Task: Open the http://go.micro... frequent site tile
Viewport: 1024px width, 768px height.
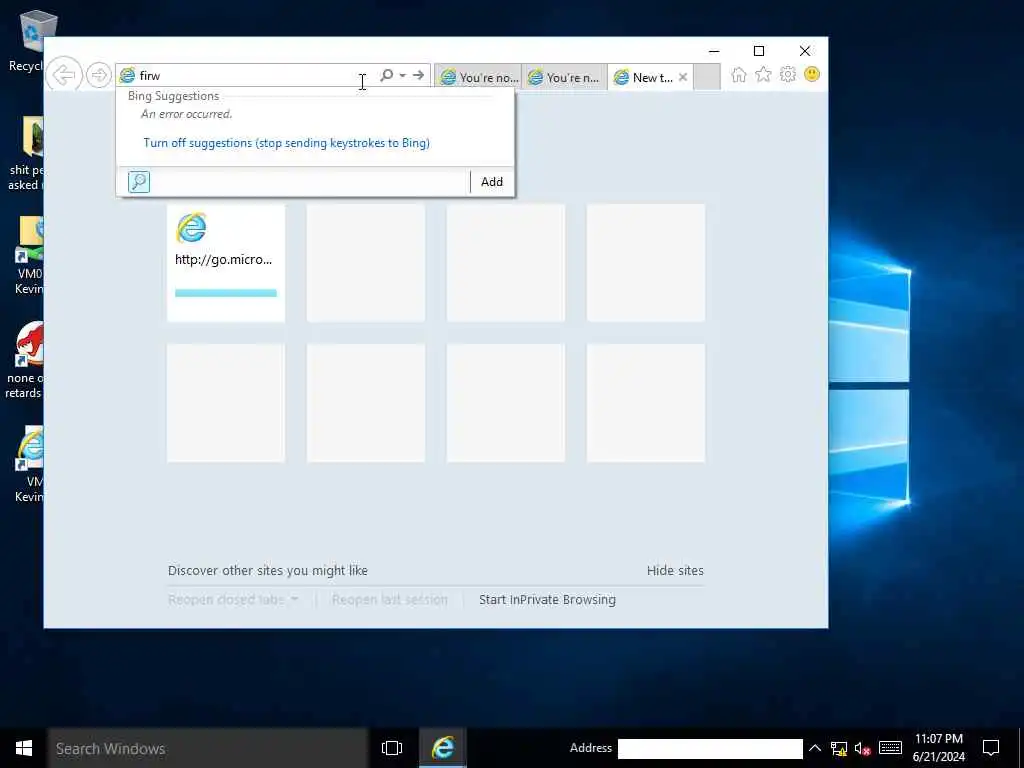Action: (226, 263)
